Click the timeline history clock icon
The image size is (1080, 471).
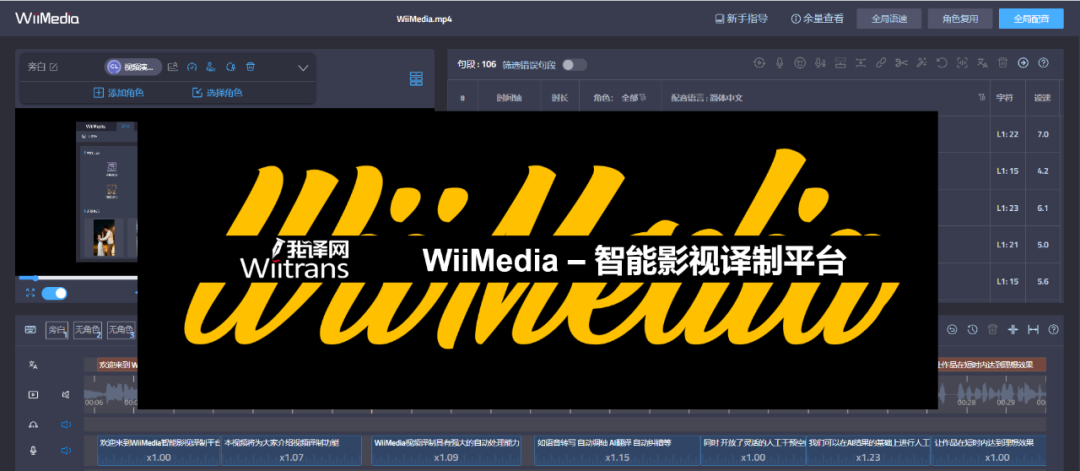point(972,330)
